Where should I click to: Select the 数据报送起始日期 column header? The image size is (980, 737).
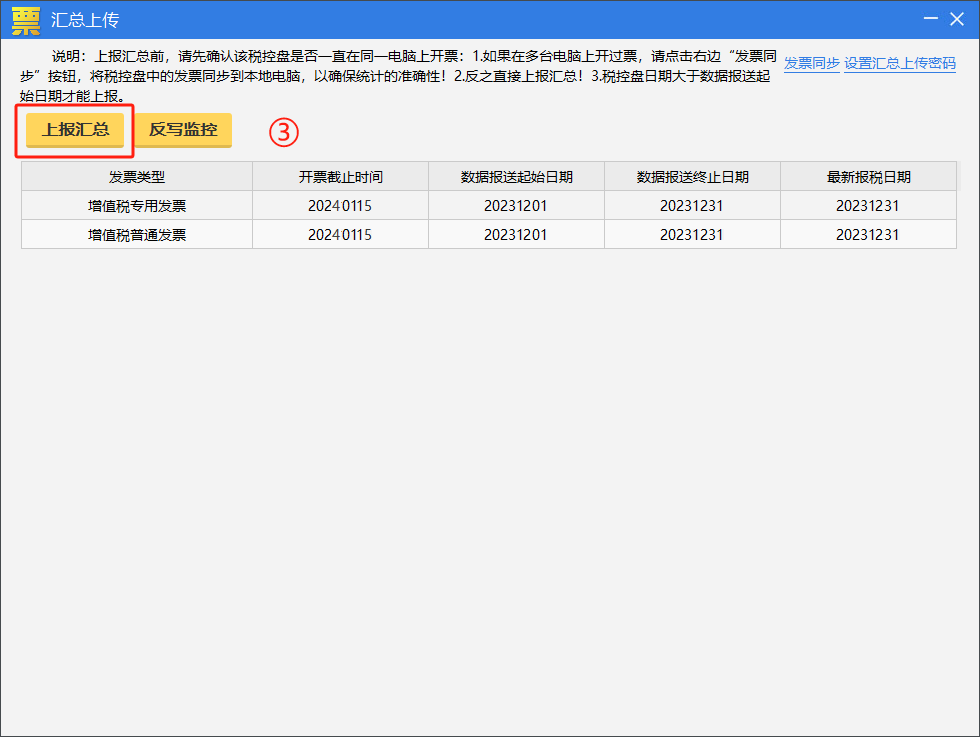[516, 176]
